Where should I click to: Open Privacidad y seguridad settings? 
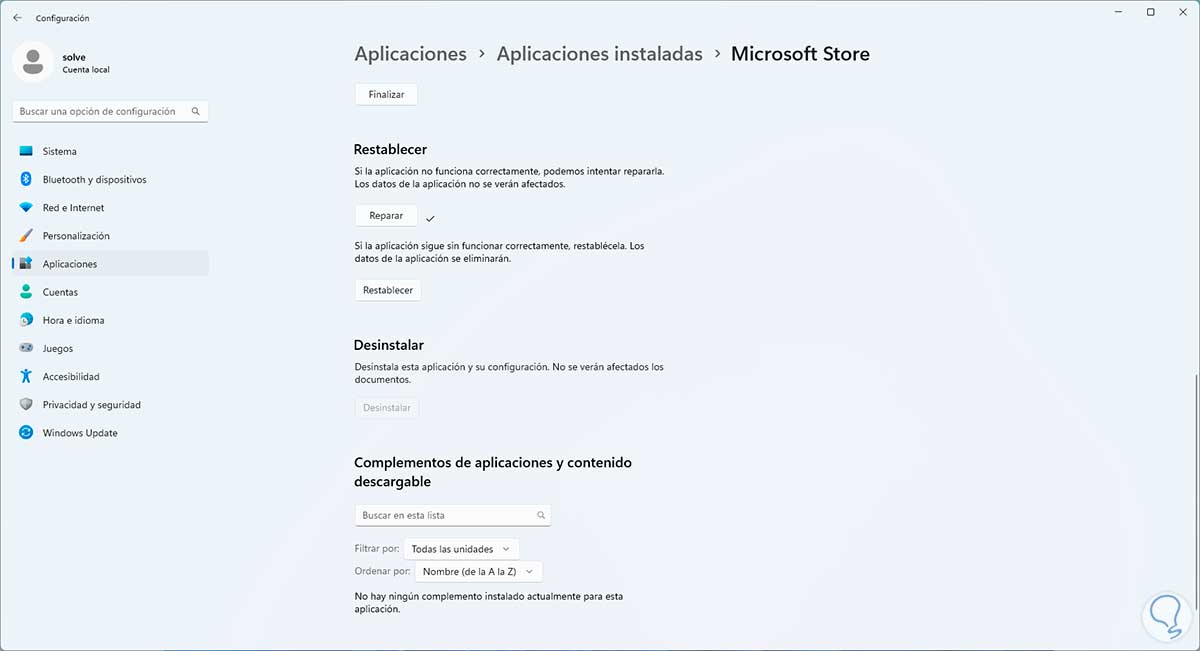[x=111, y=404]
